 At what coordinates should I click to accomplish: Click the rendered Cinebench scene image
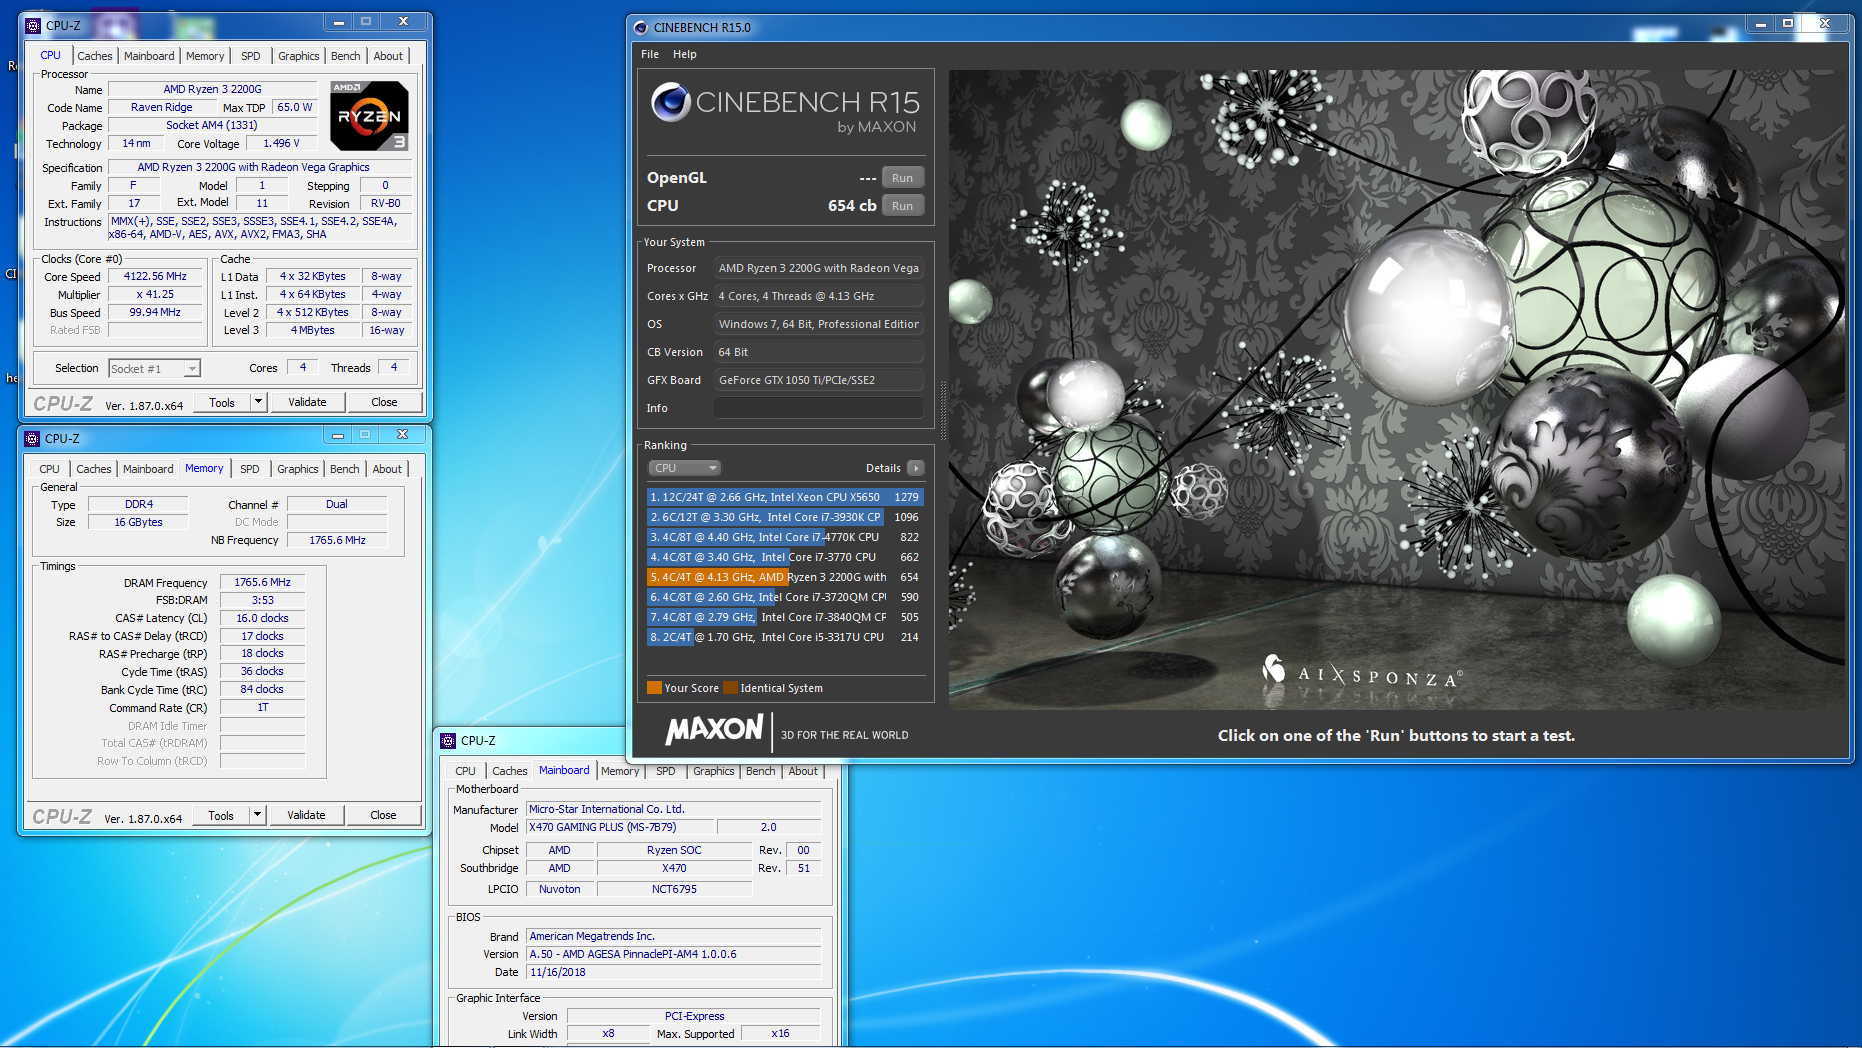tap(1397, 389)
